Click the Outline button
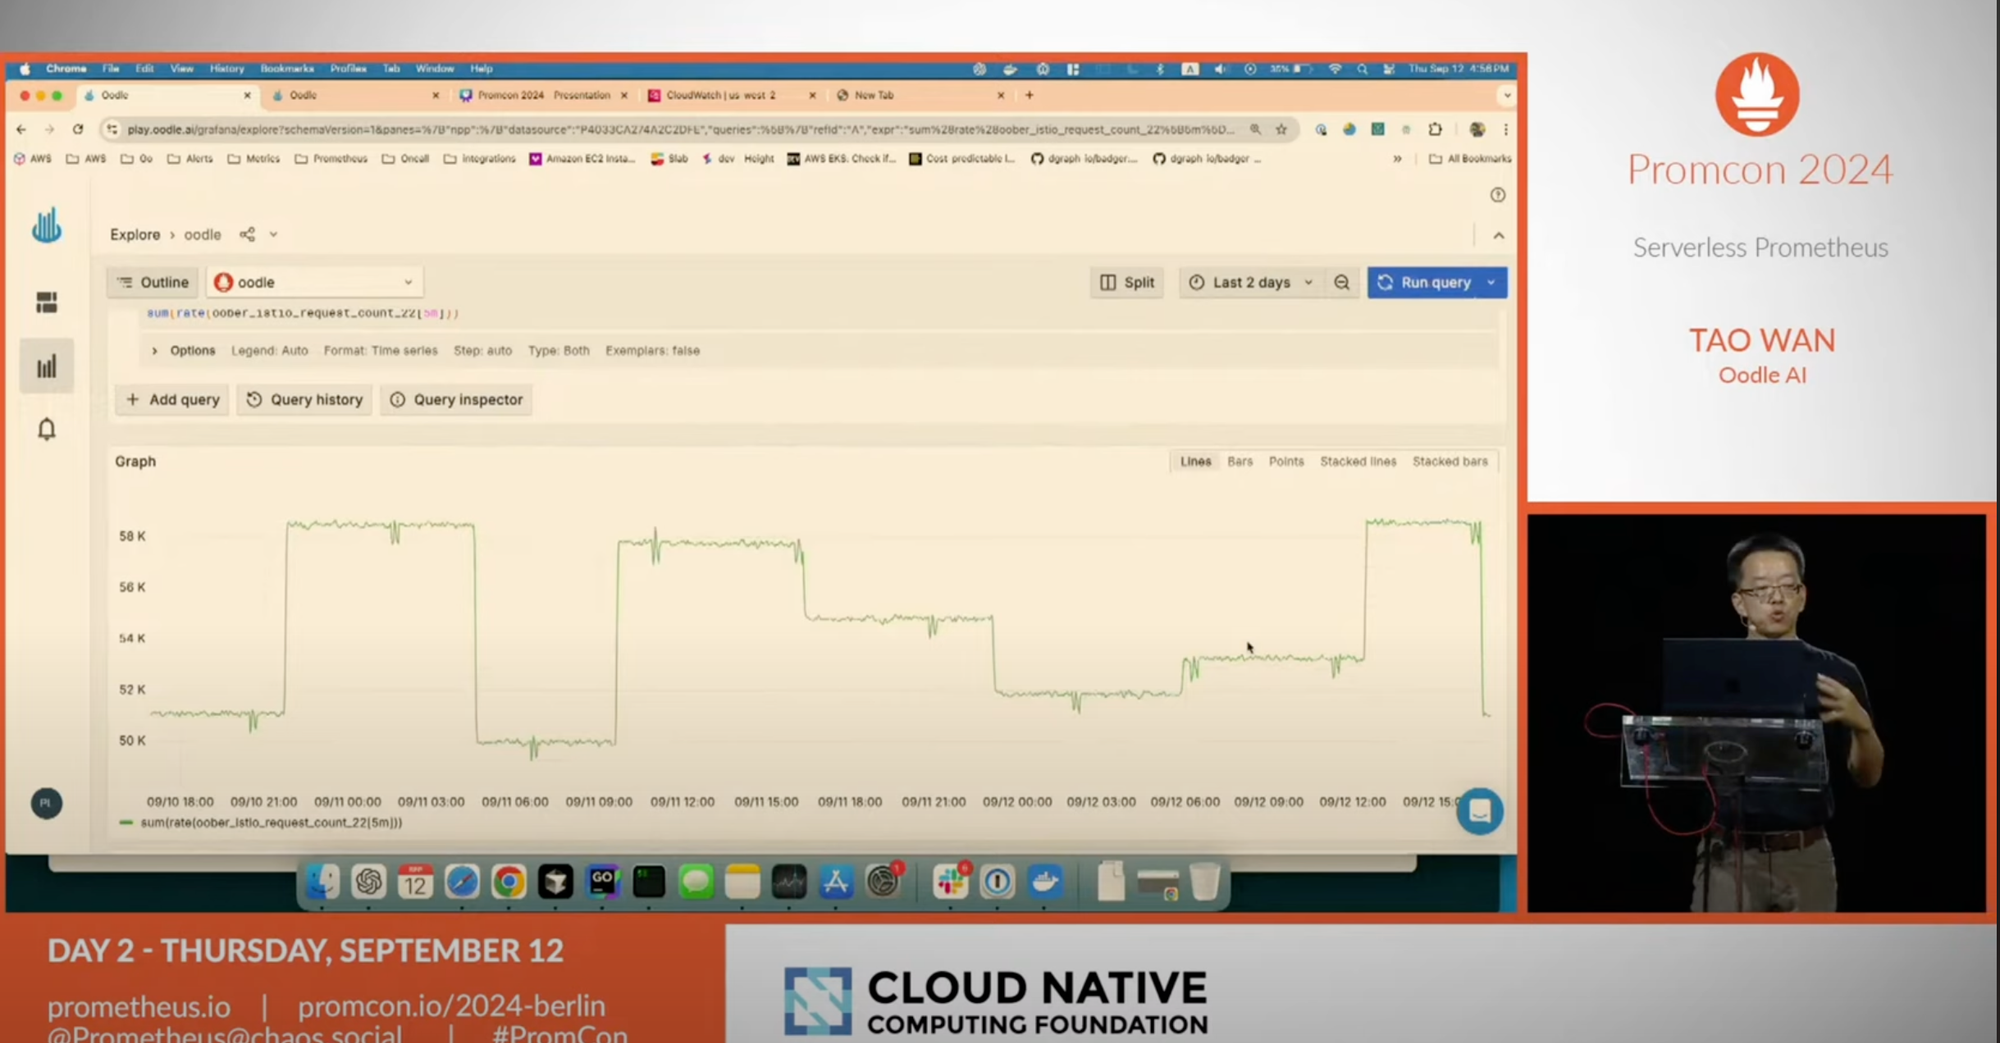The image size is (2000, 1043). pos(153,283)
